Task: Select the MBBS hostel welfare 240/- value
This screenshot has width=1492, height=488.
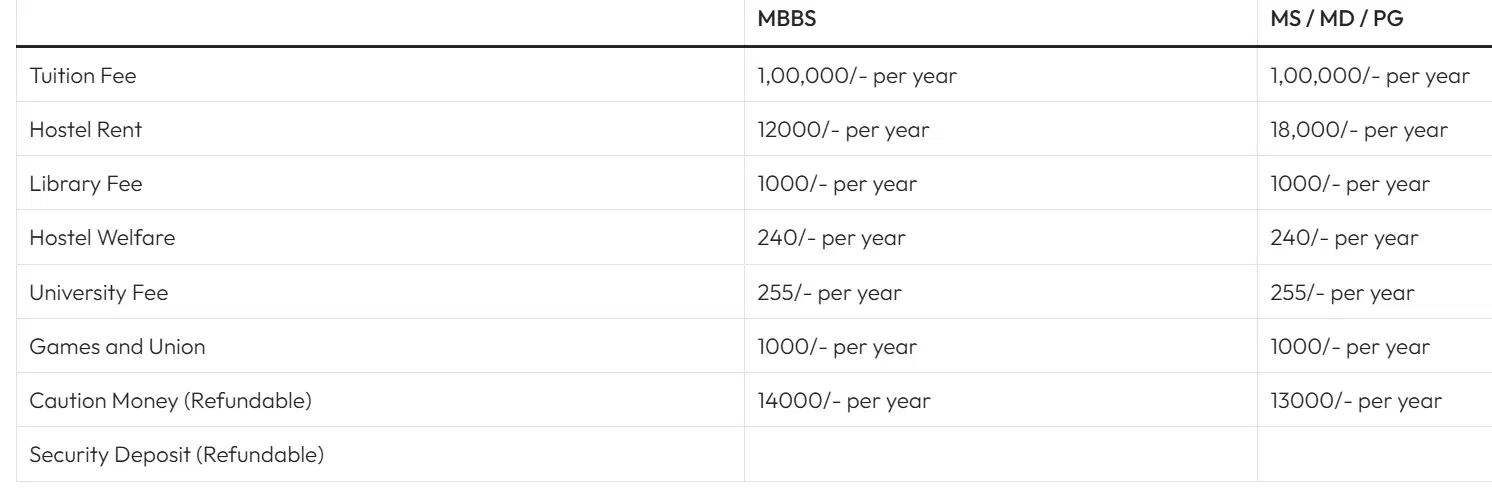Action: 832,238
